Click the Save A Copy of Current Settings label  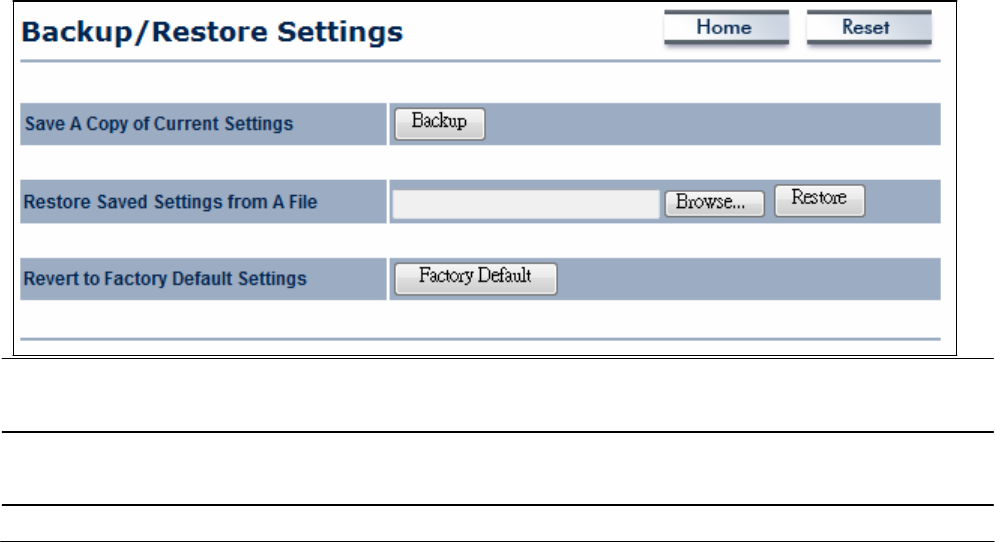coord(159,124)
